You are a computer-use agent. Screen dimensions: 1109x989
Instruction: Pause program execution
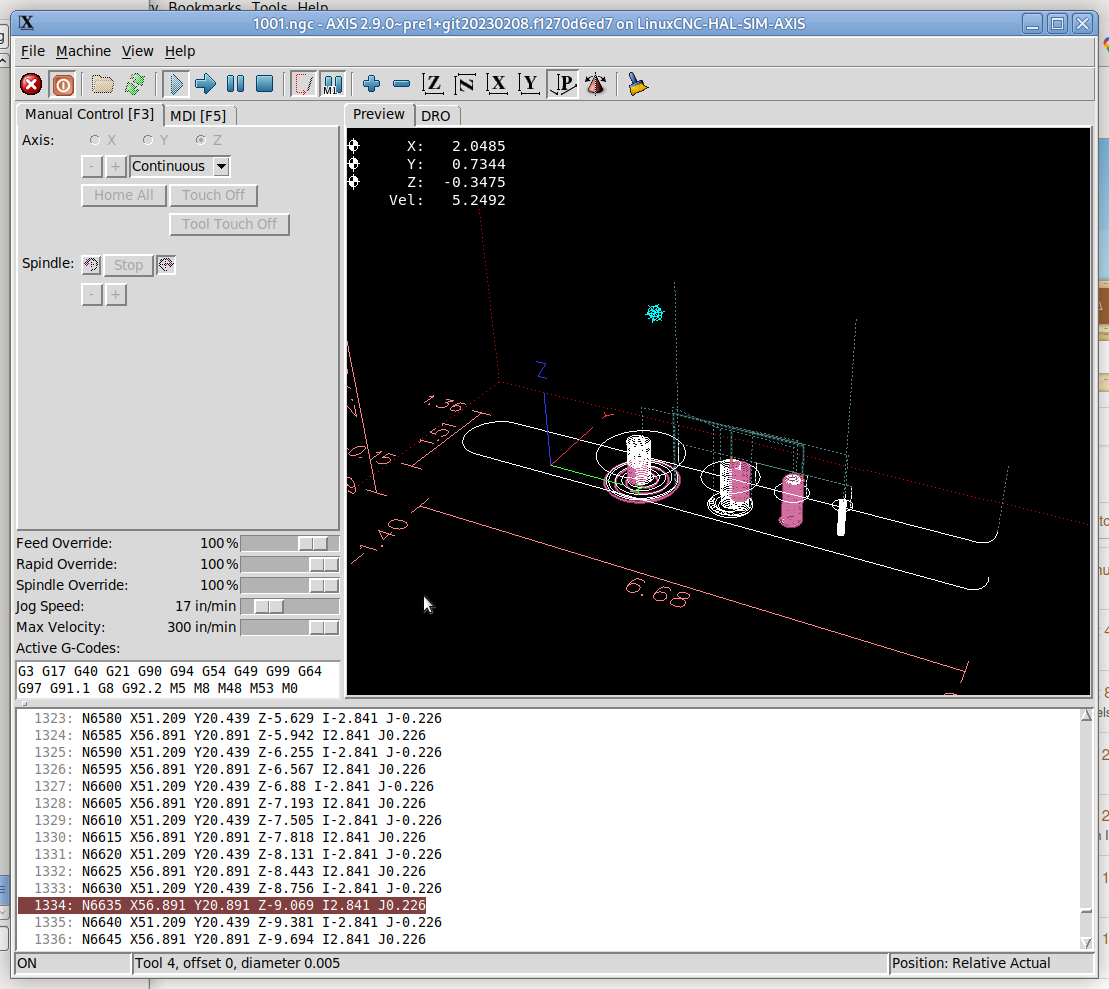236,84
